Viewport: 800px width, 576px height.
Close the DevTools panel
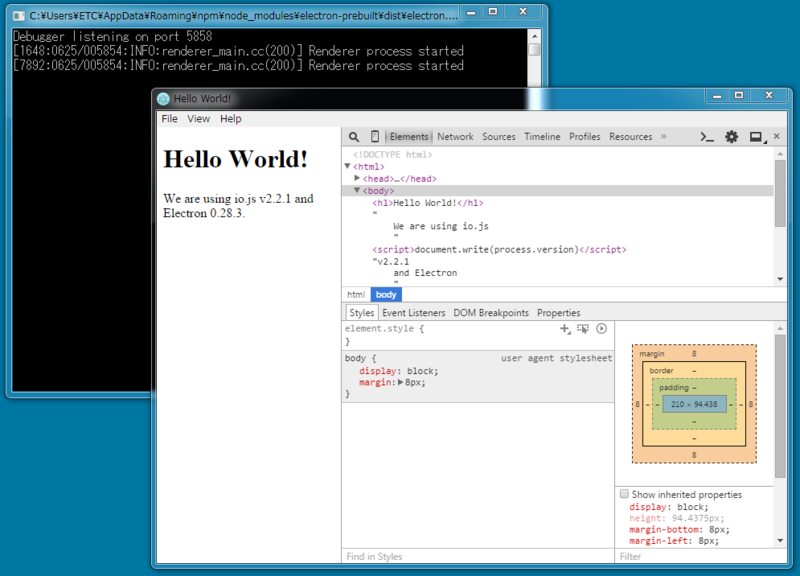click(x=777, y=136)
